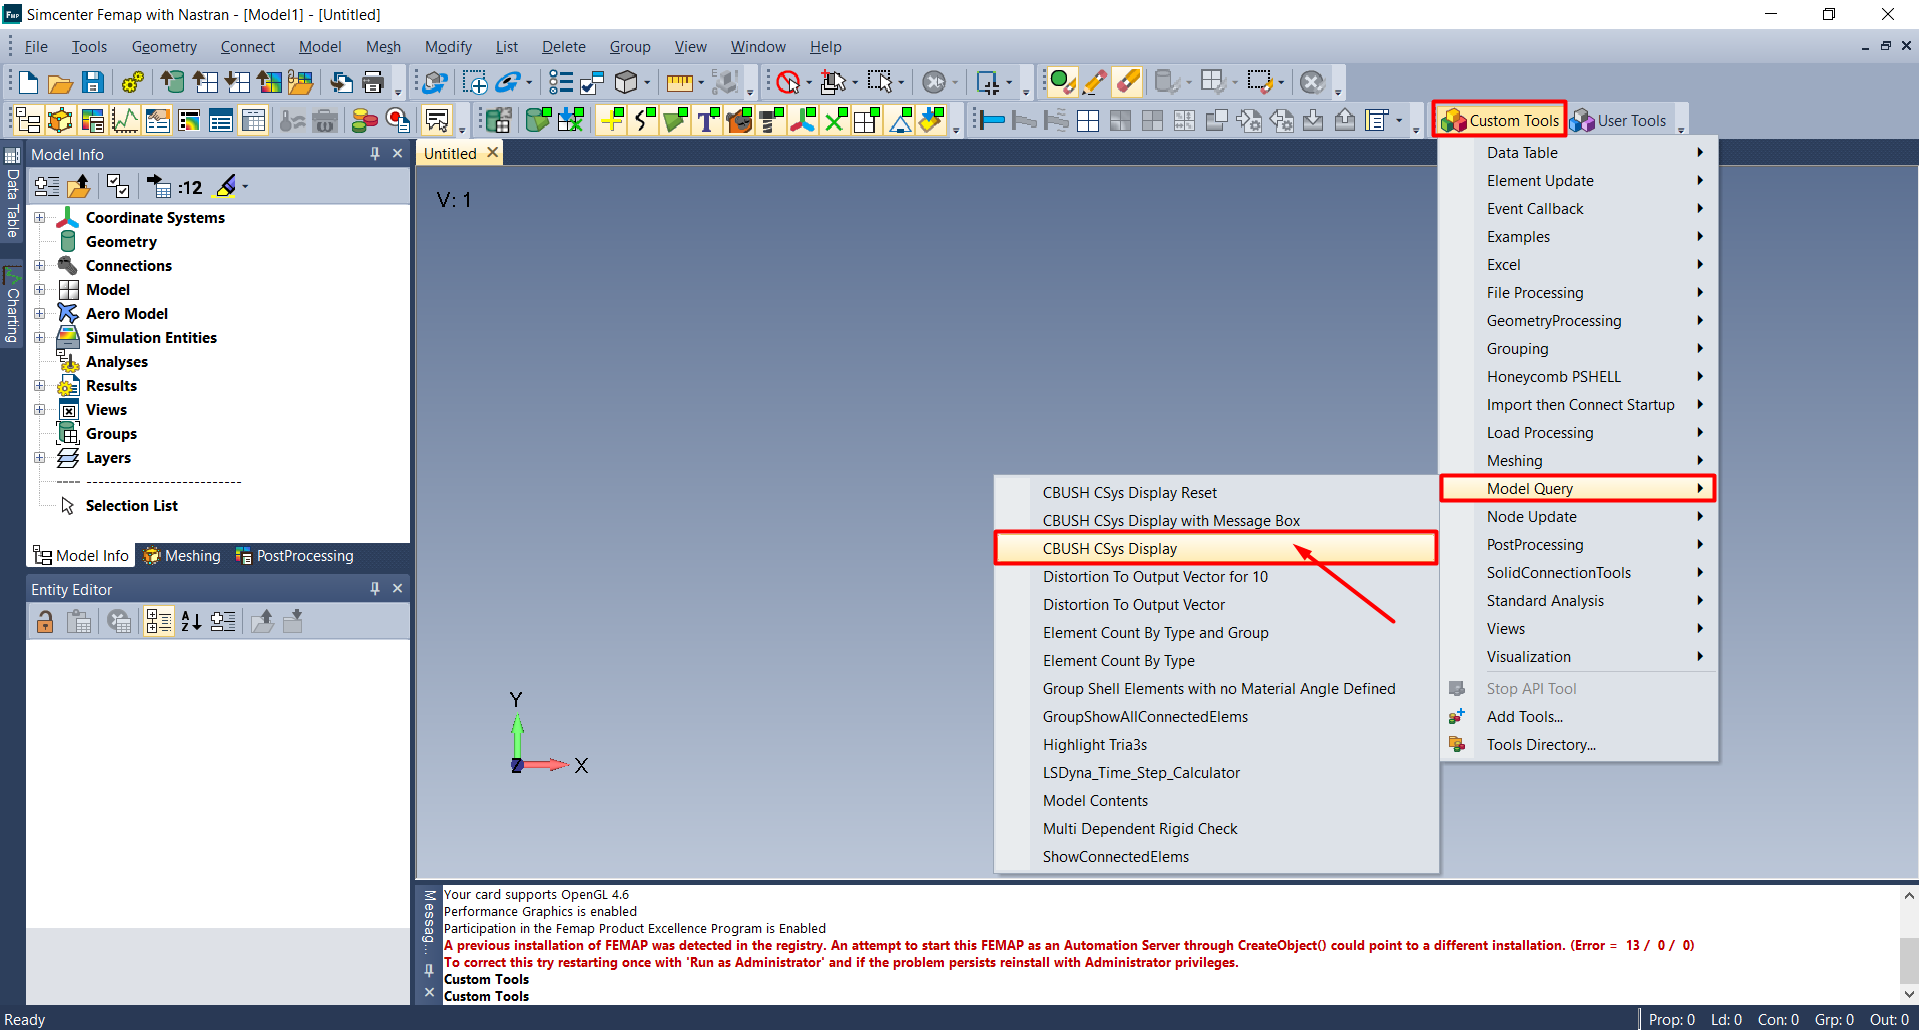This screenshot has height=1030, width=1919.
Task: Click the Charting pane graph icon
Action: pos(125,121)
